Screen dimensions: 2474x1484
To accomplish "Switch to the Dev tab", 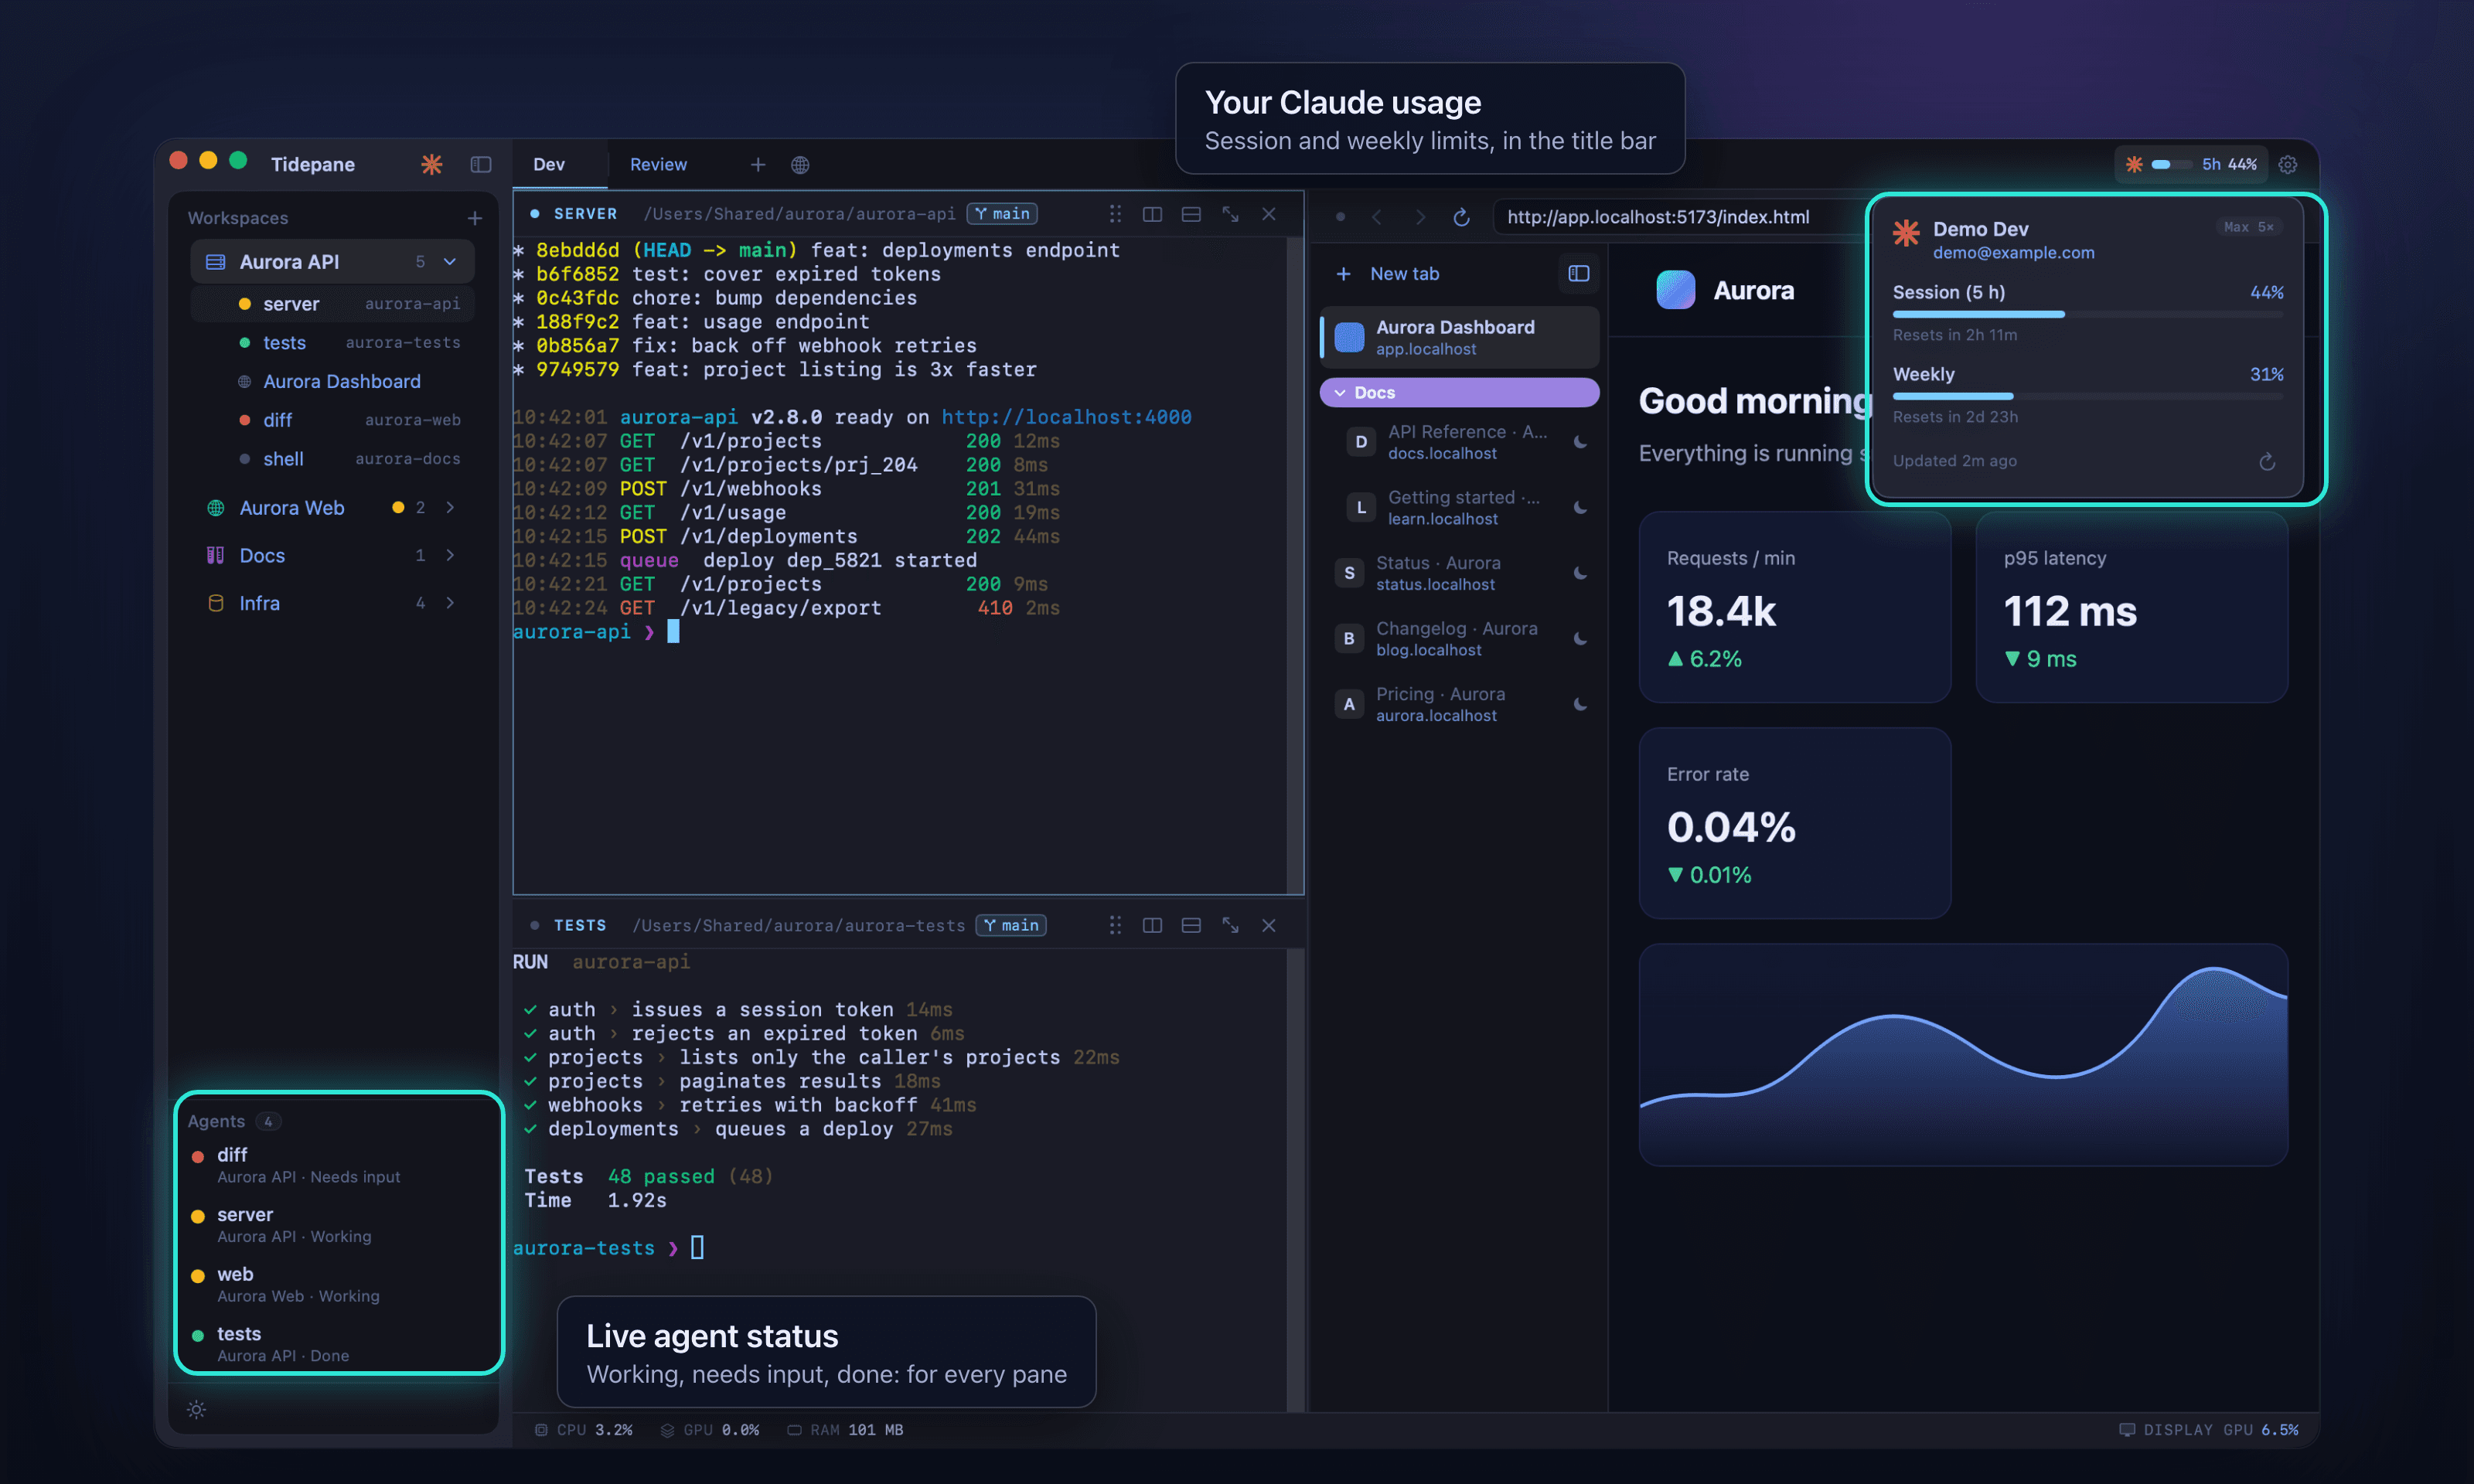I will click(549, 164).
